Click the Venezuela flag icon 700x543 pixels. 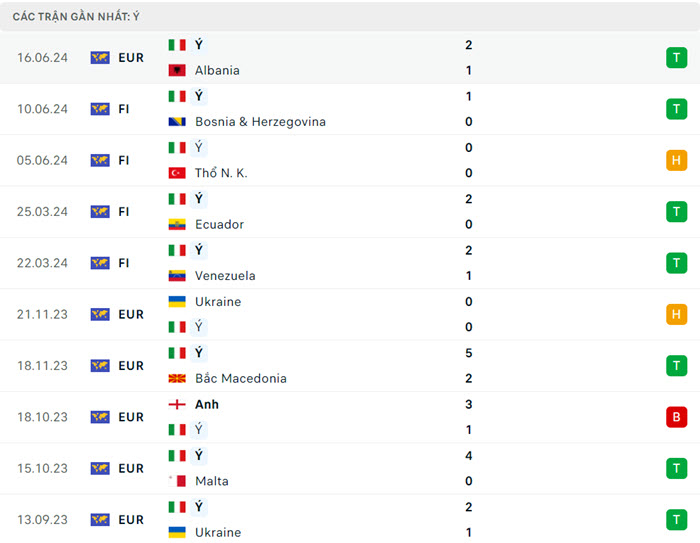click(x=177, y=275)
